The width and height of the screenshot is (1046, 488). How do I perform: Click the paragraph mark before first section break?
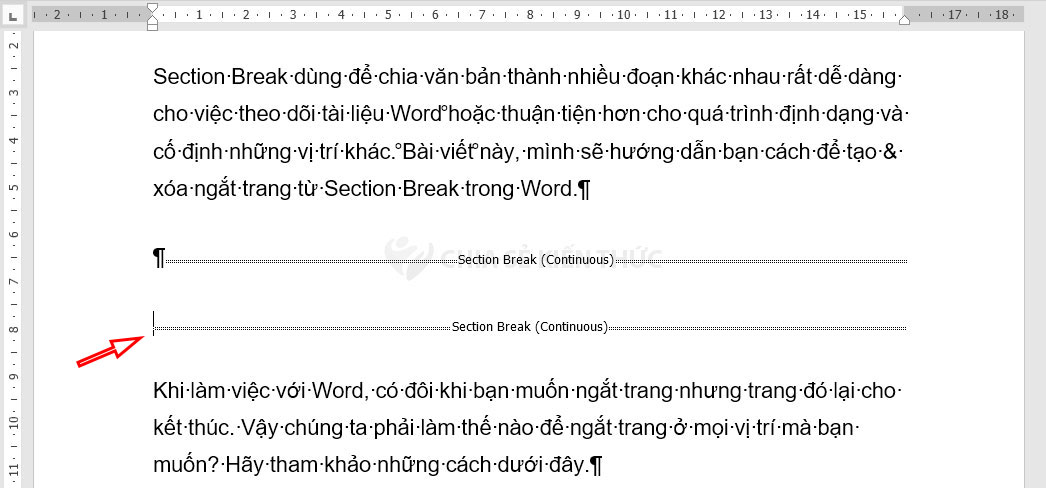point(159,257)
